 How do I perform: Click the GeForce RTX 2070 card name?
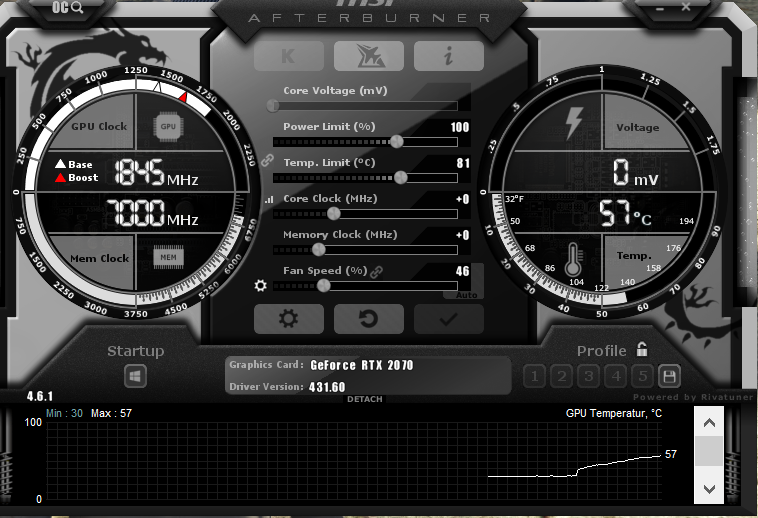point(362,365)
